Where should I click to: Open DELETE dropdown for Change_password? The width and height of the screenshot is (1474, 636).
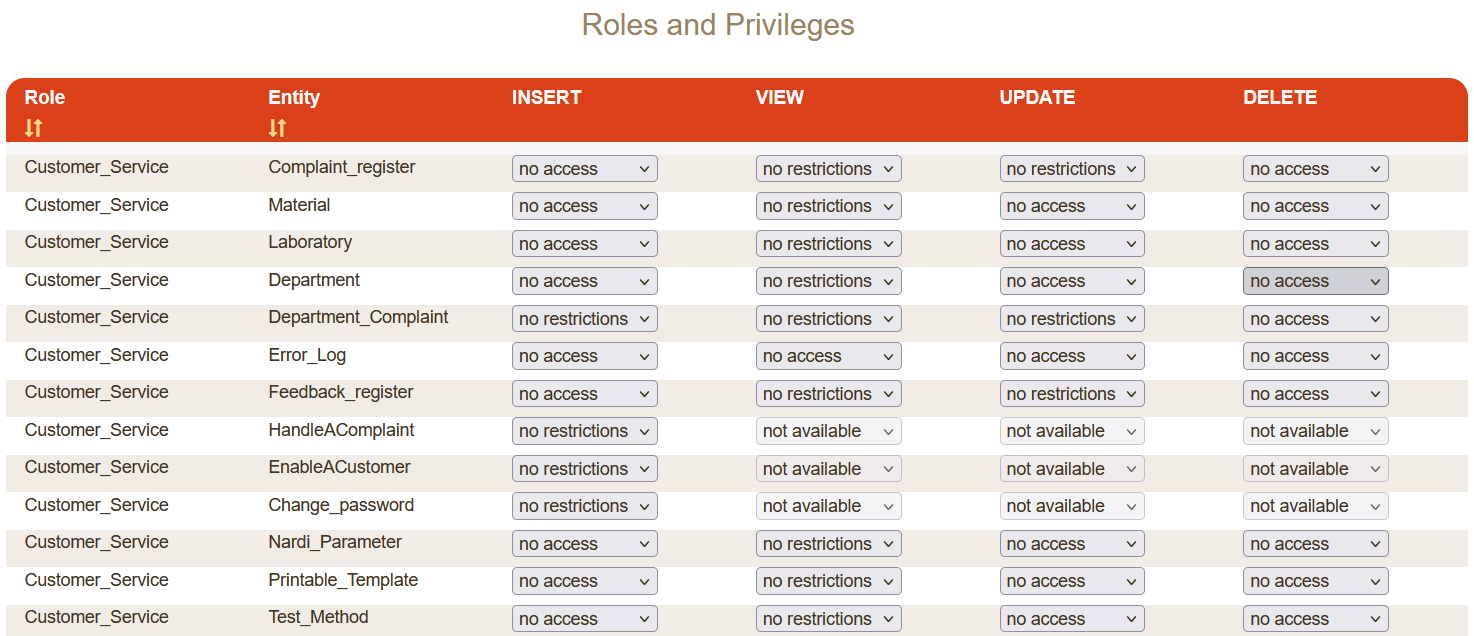pyautogui.click(x=1316, y=506)
